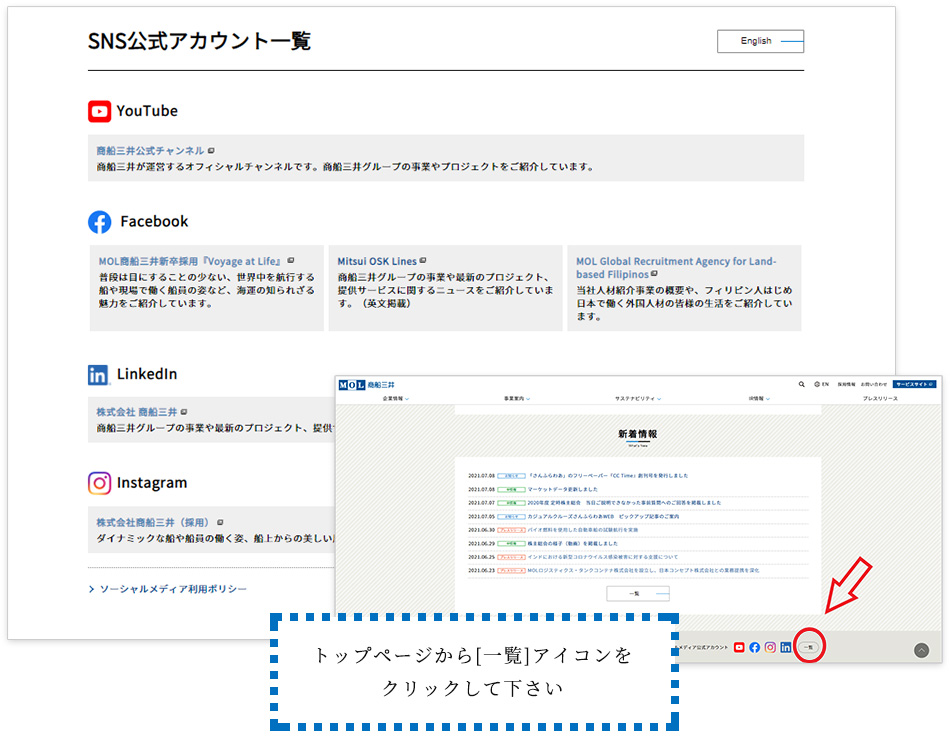Open Instagram from the inset page footer icons
The image size is (950, 739).
pos(770,648)
